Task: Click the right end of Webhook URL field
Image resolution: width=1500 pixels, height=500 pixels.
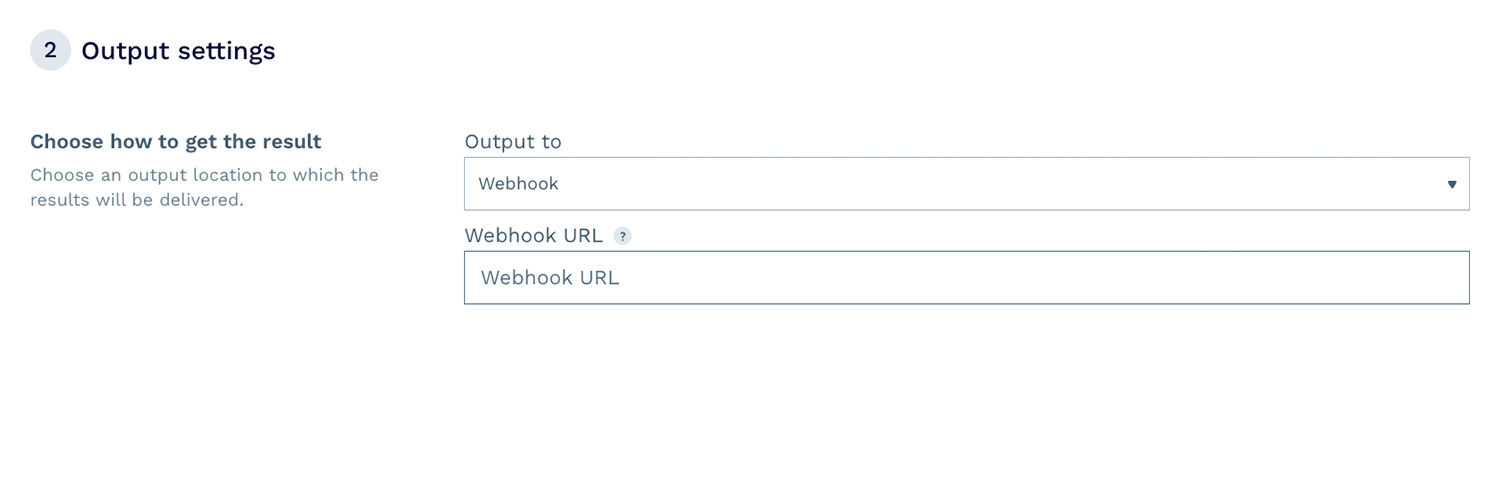Action: pyautogui.click(x=1440, y=278)
